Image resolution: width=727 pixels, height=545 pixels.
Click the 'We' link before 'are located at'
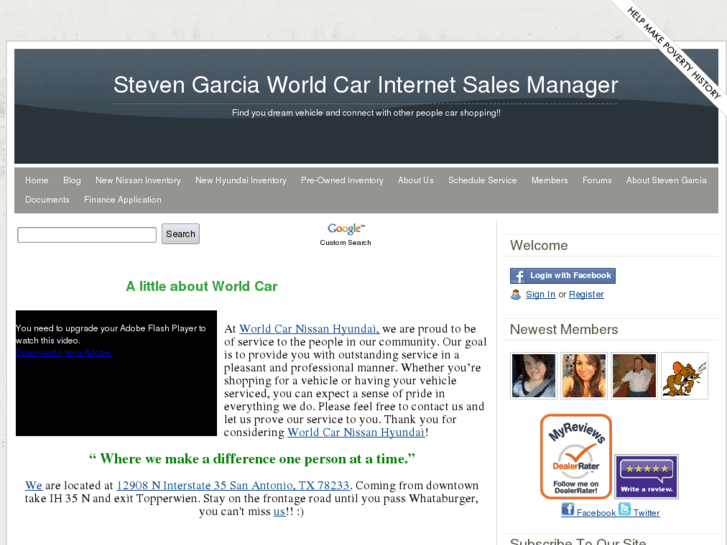33,486
